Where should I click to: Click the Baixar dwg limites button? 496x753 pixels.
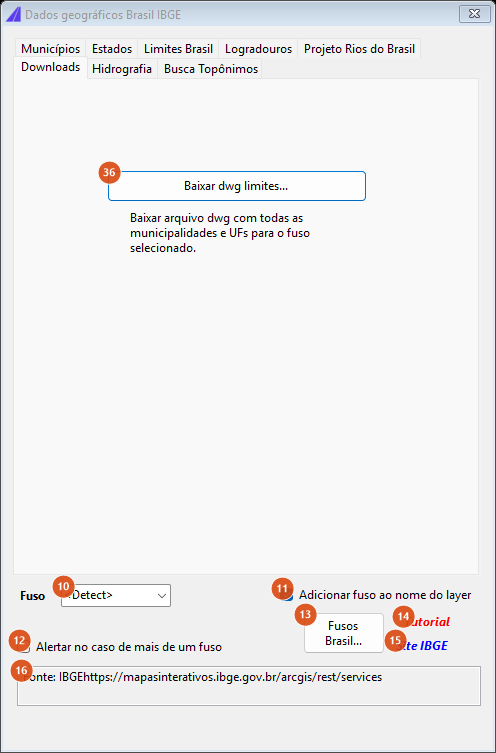tap(237, 186)
